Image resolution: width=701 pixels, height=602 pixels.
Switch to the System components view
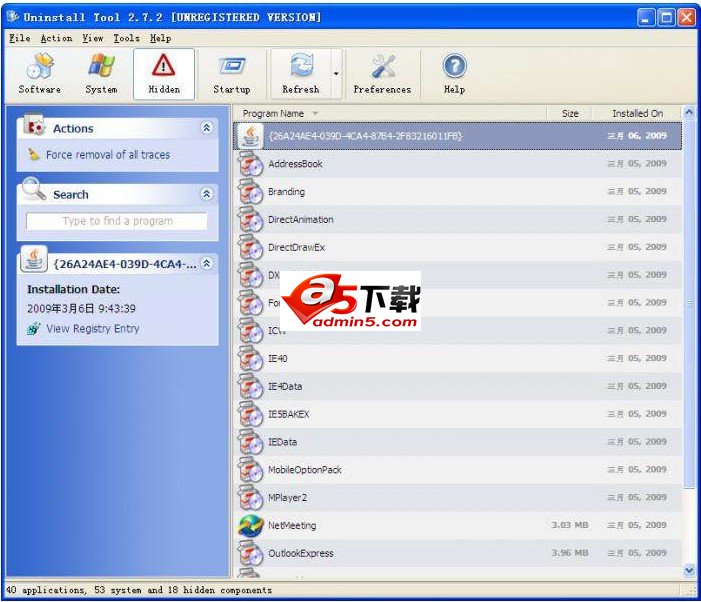[x=101, y=74]
